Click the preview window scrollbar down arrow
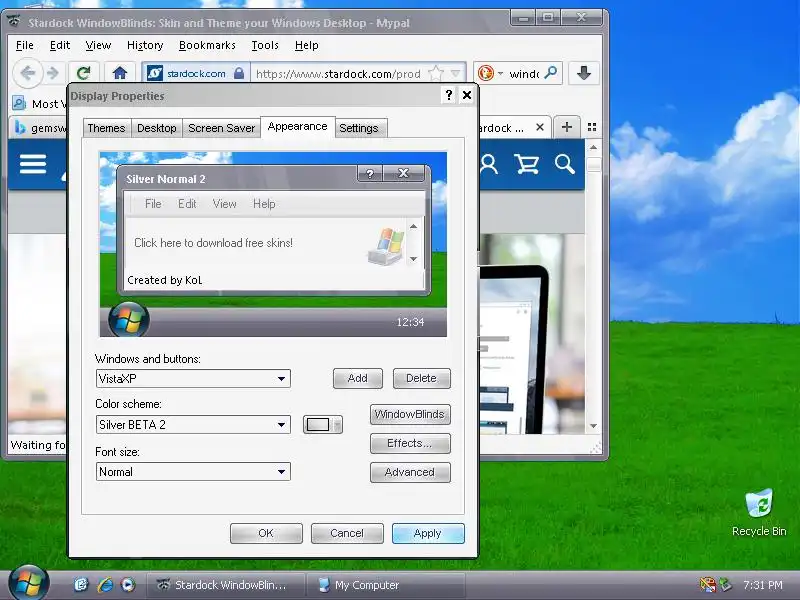The width and height of the screenshot is (800, 600). 413,259
